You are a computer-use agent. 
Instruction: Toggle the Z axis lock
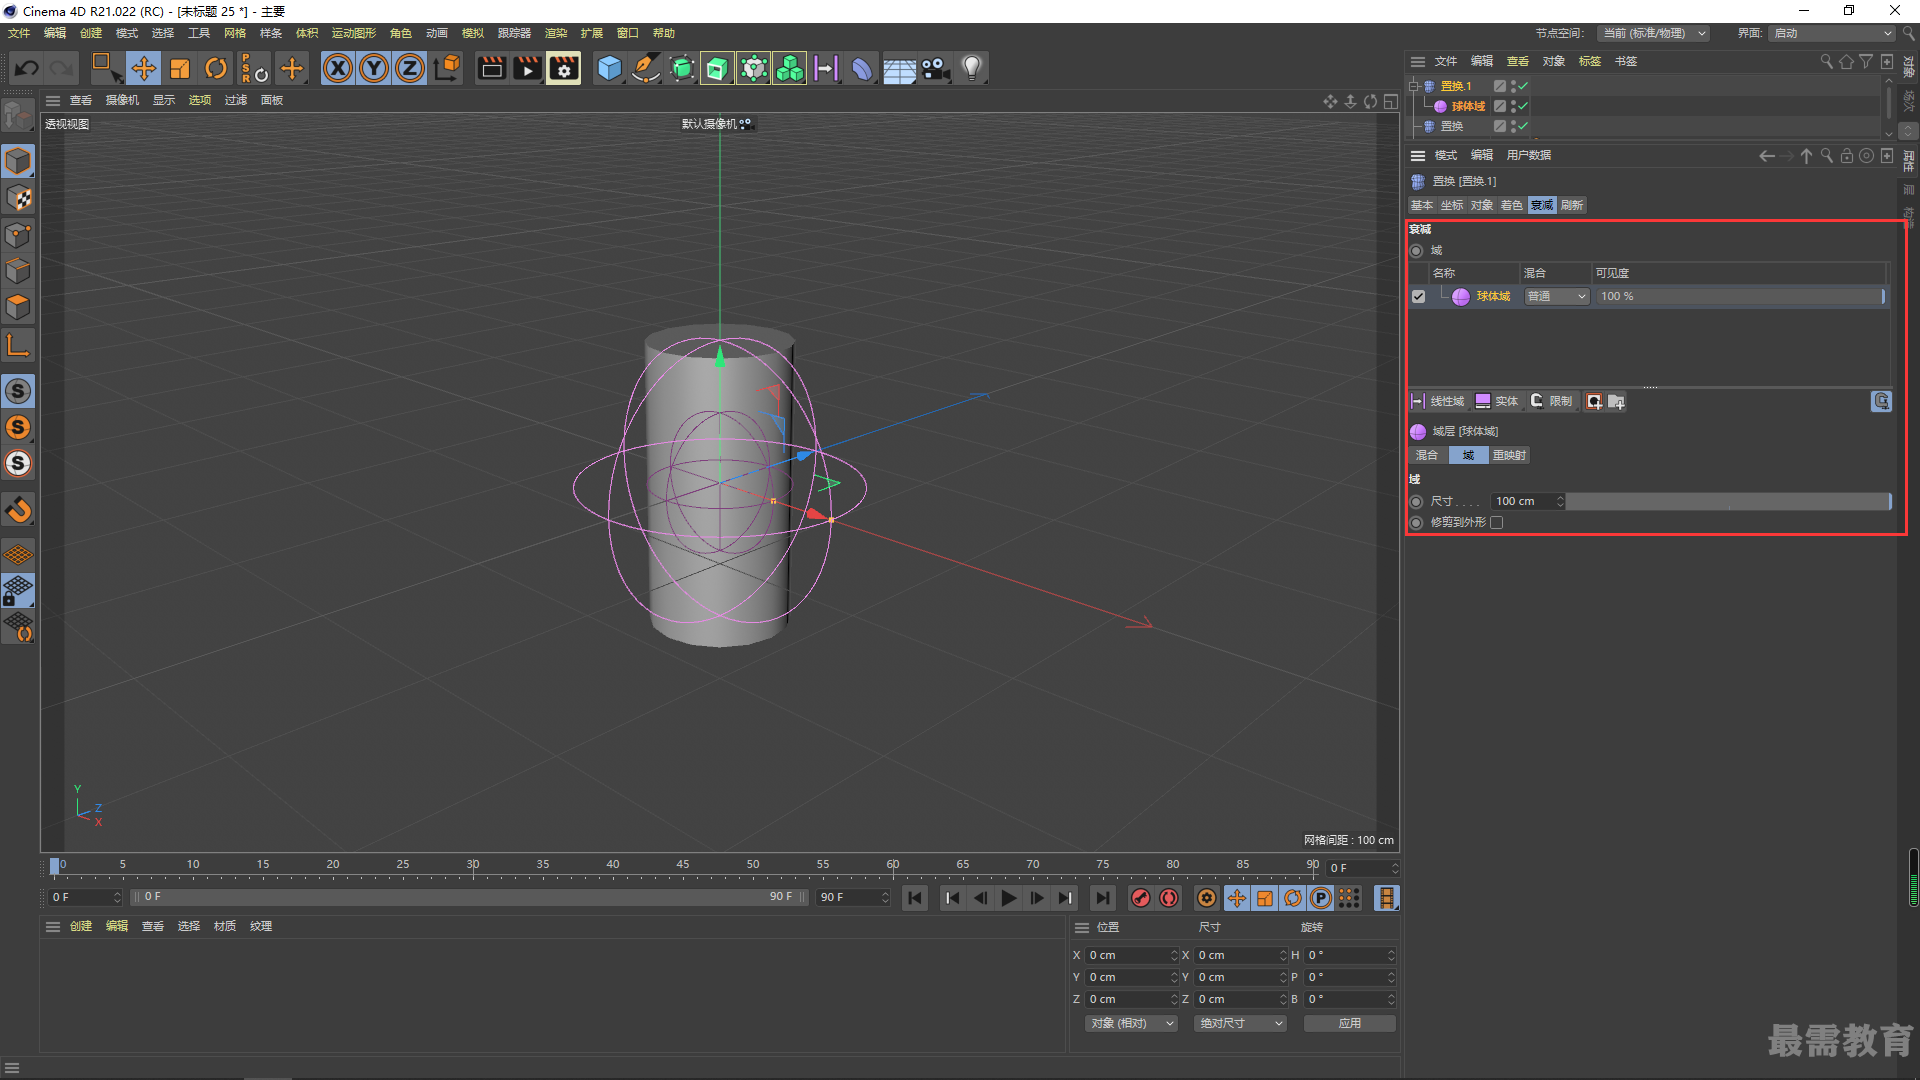point(410,68)
